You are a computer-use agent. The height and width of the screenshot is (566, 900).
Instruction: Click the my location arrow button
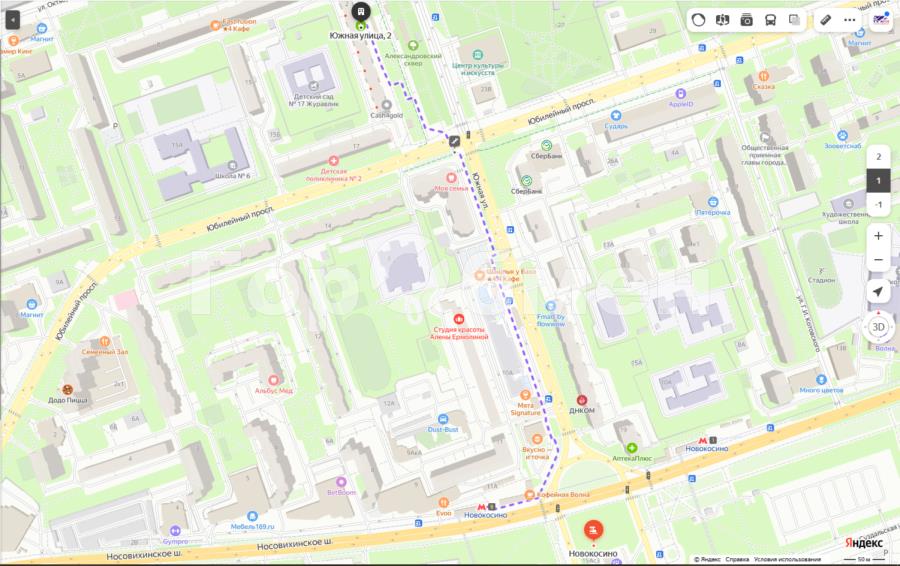[x=878, y=291]
